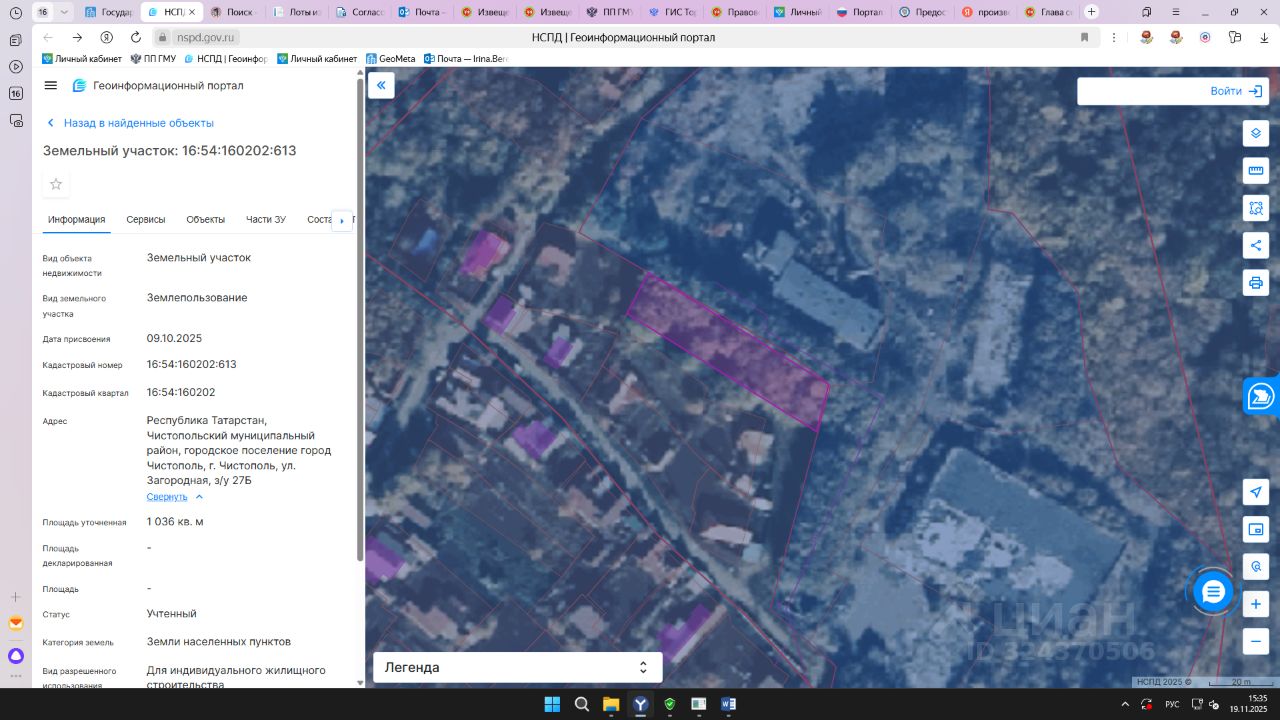This screenshot has width=1280, height=720.
Task: Switch to the Сервисы tab
Action: 146,220
